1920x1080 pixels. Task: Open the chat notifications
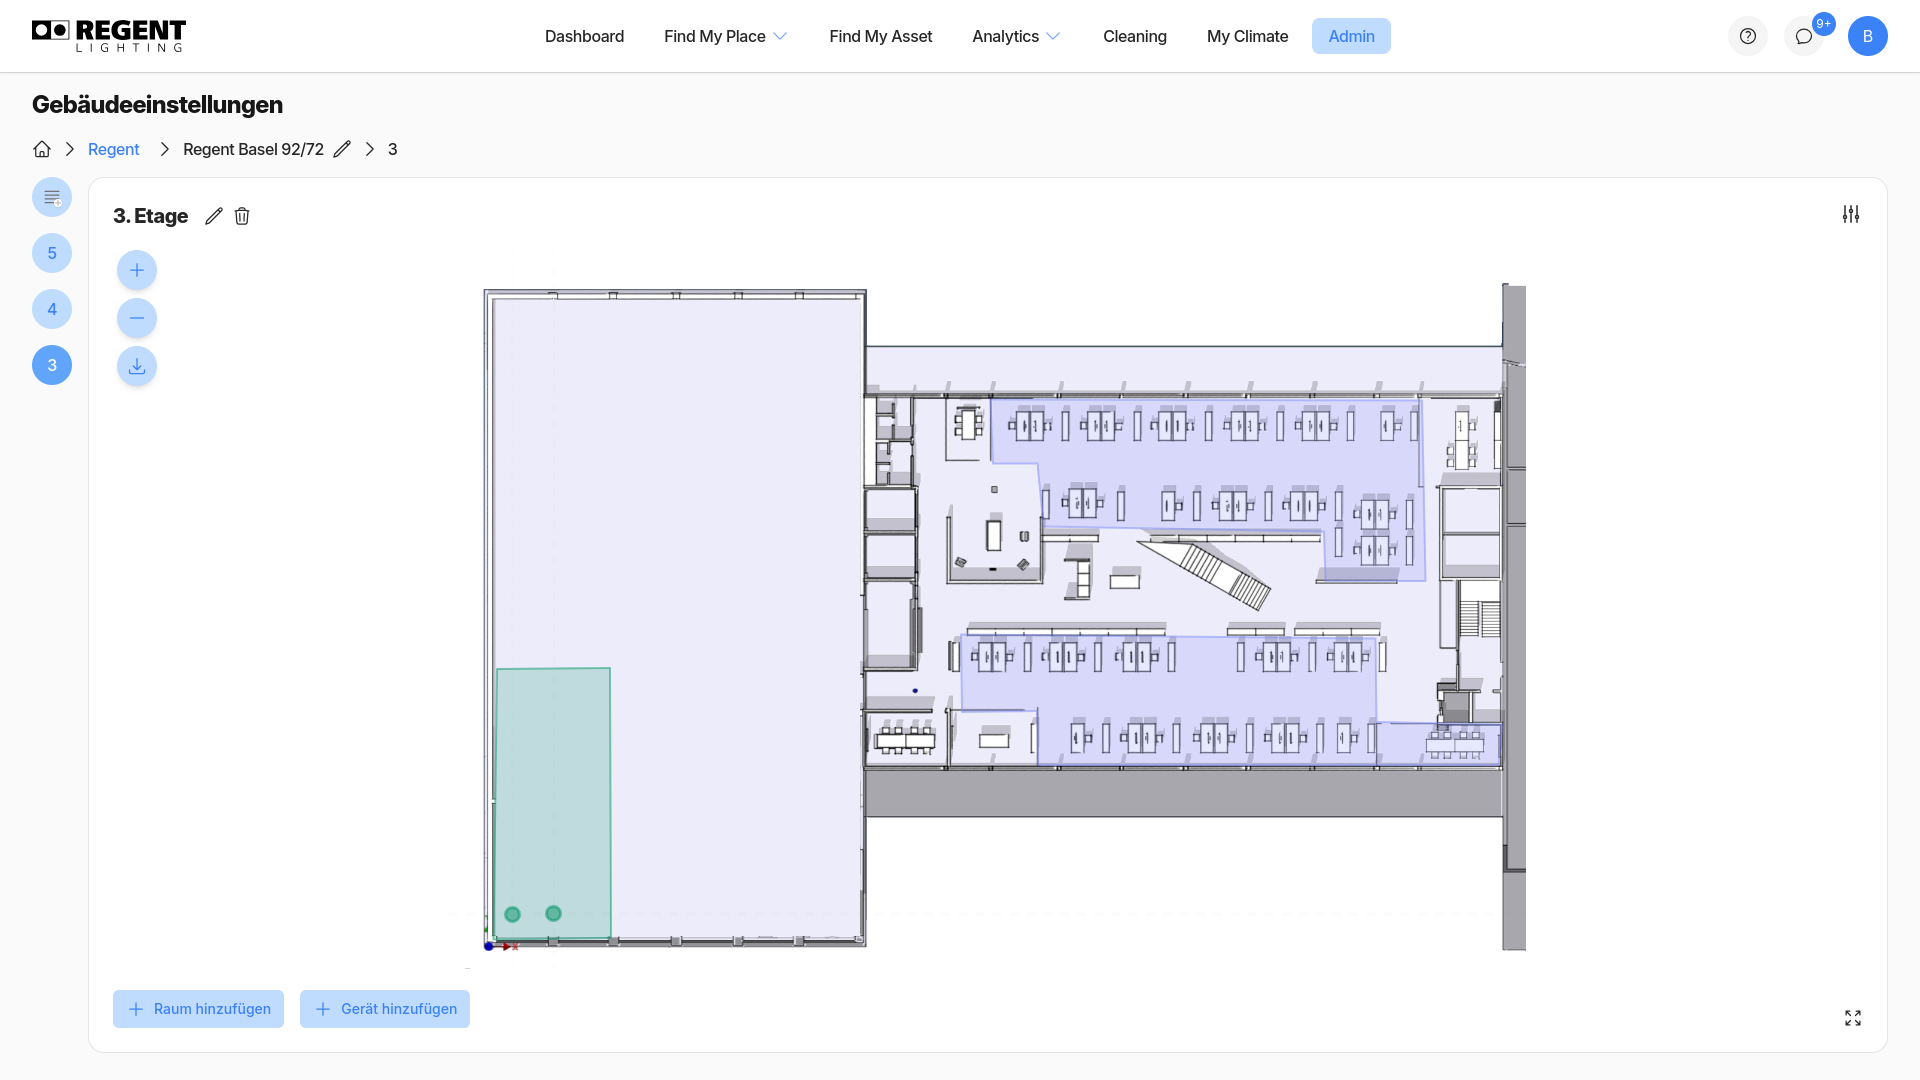[1804, 36]
